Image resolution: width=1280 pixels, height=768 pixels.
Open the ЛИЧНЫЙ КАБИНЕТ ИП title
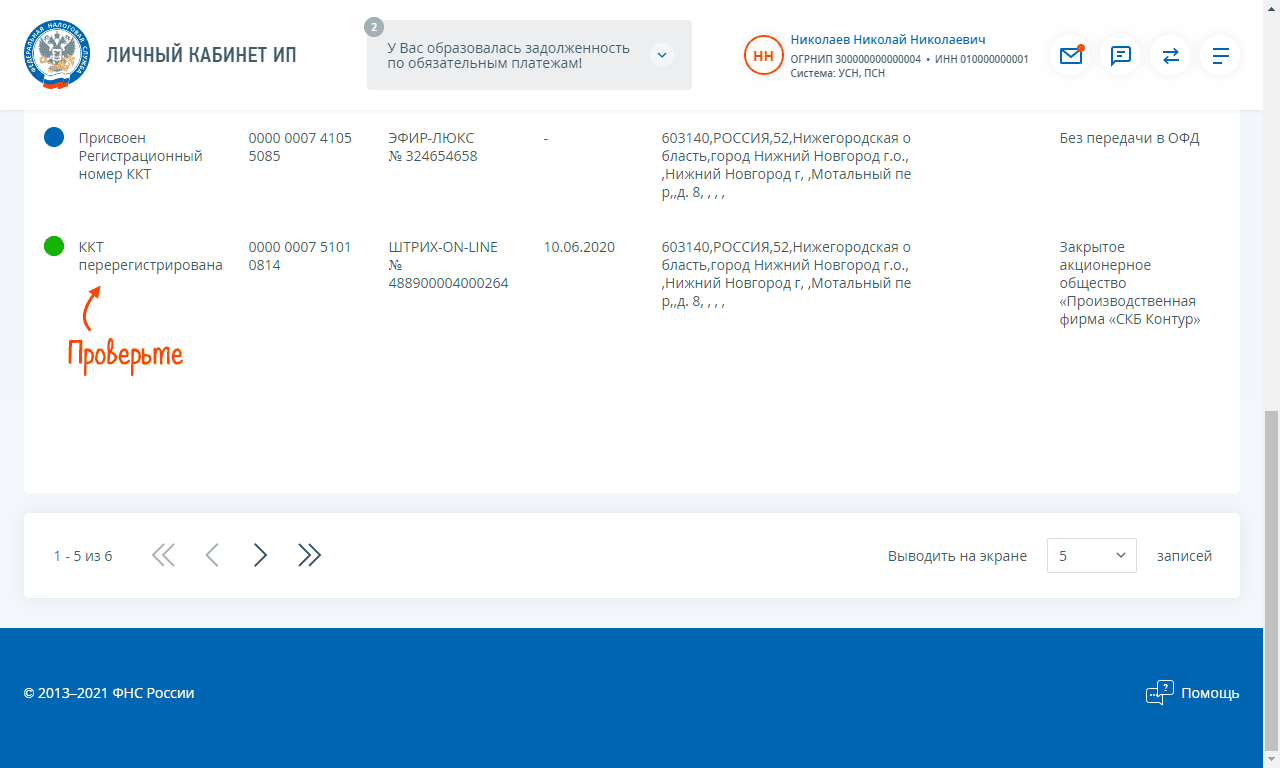[x=201, y=55]
